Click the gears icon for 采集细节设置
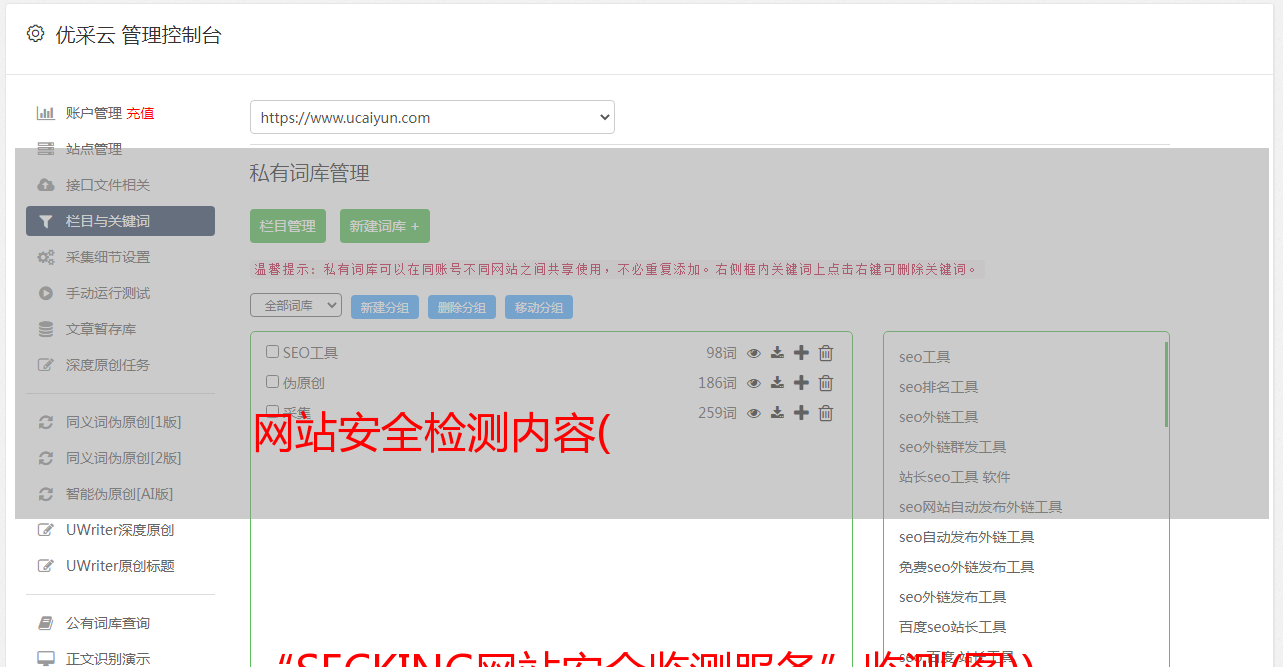 [x=45, y=257]
